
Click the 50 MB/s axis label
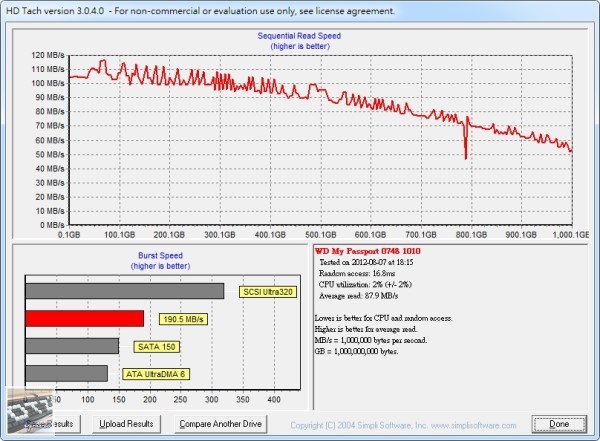[50, 155]
